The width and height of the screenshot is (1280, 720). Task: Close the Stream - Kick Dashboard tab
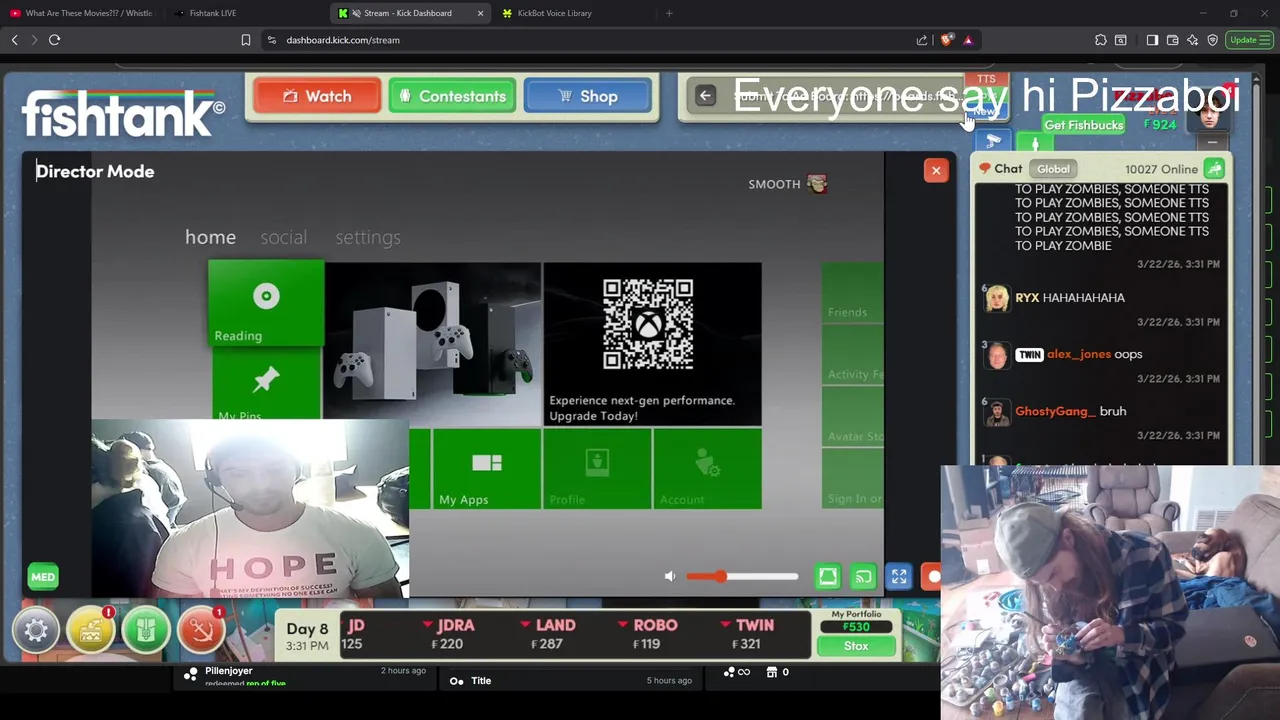pyautogui.click(x=480, y=13)
